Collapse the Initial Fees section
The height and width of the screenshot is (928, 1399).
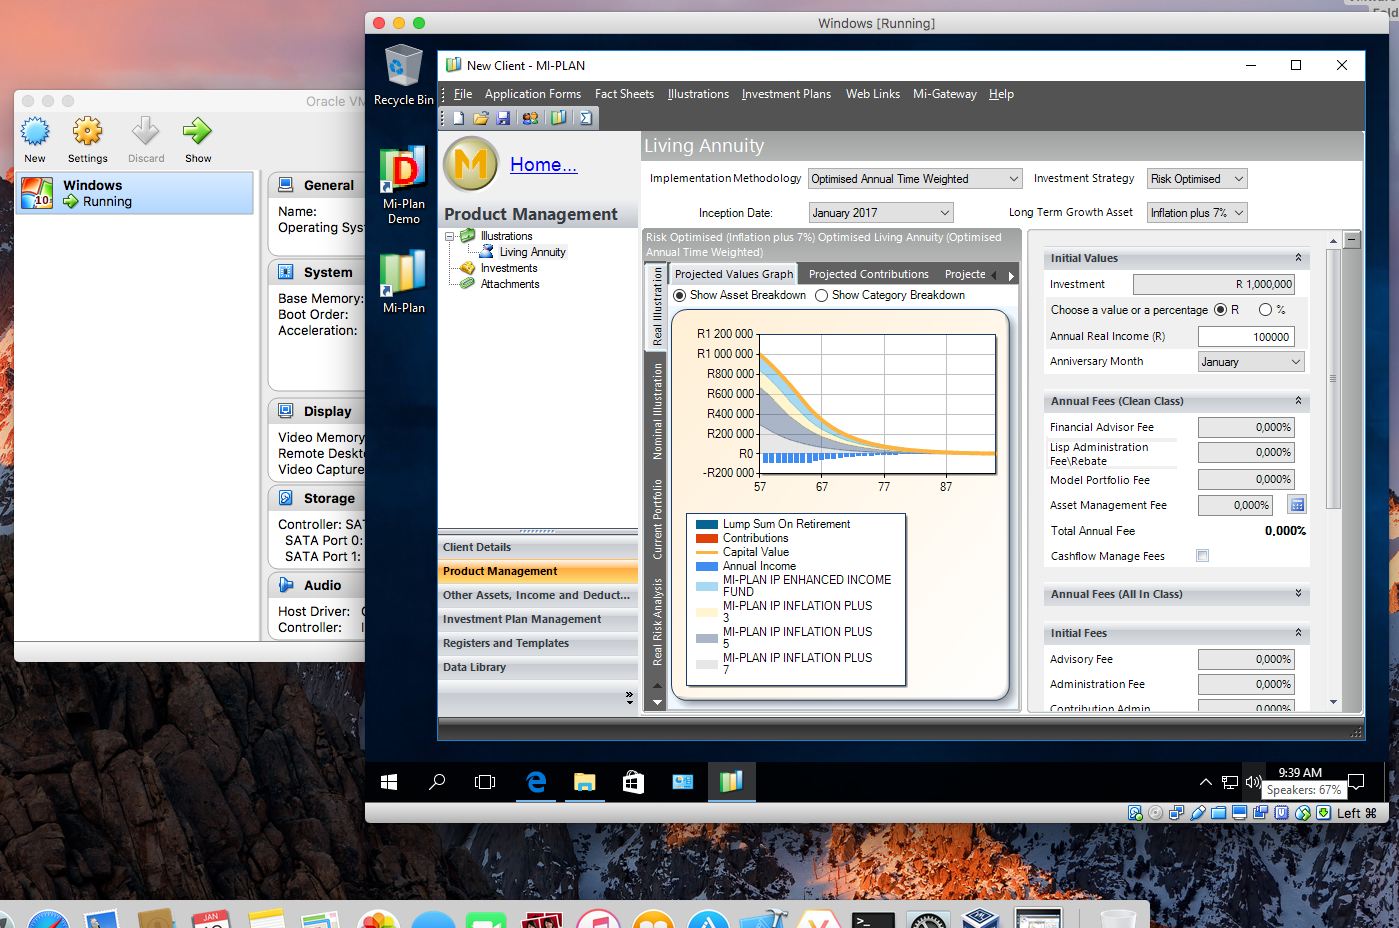(x=1298, y=633)
